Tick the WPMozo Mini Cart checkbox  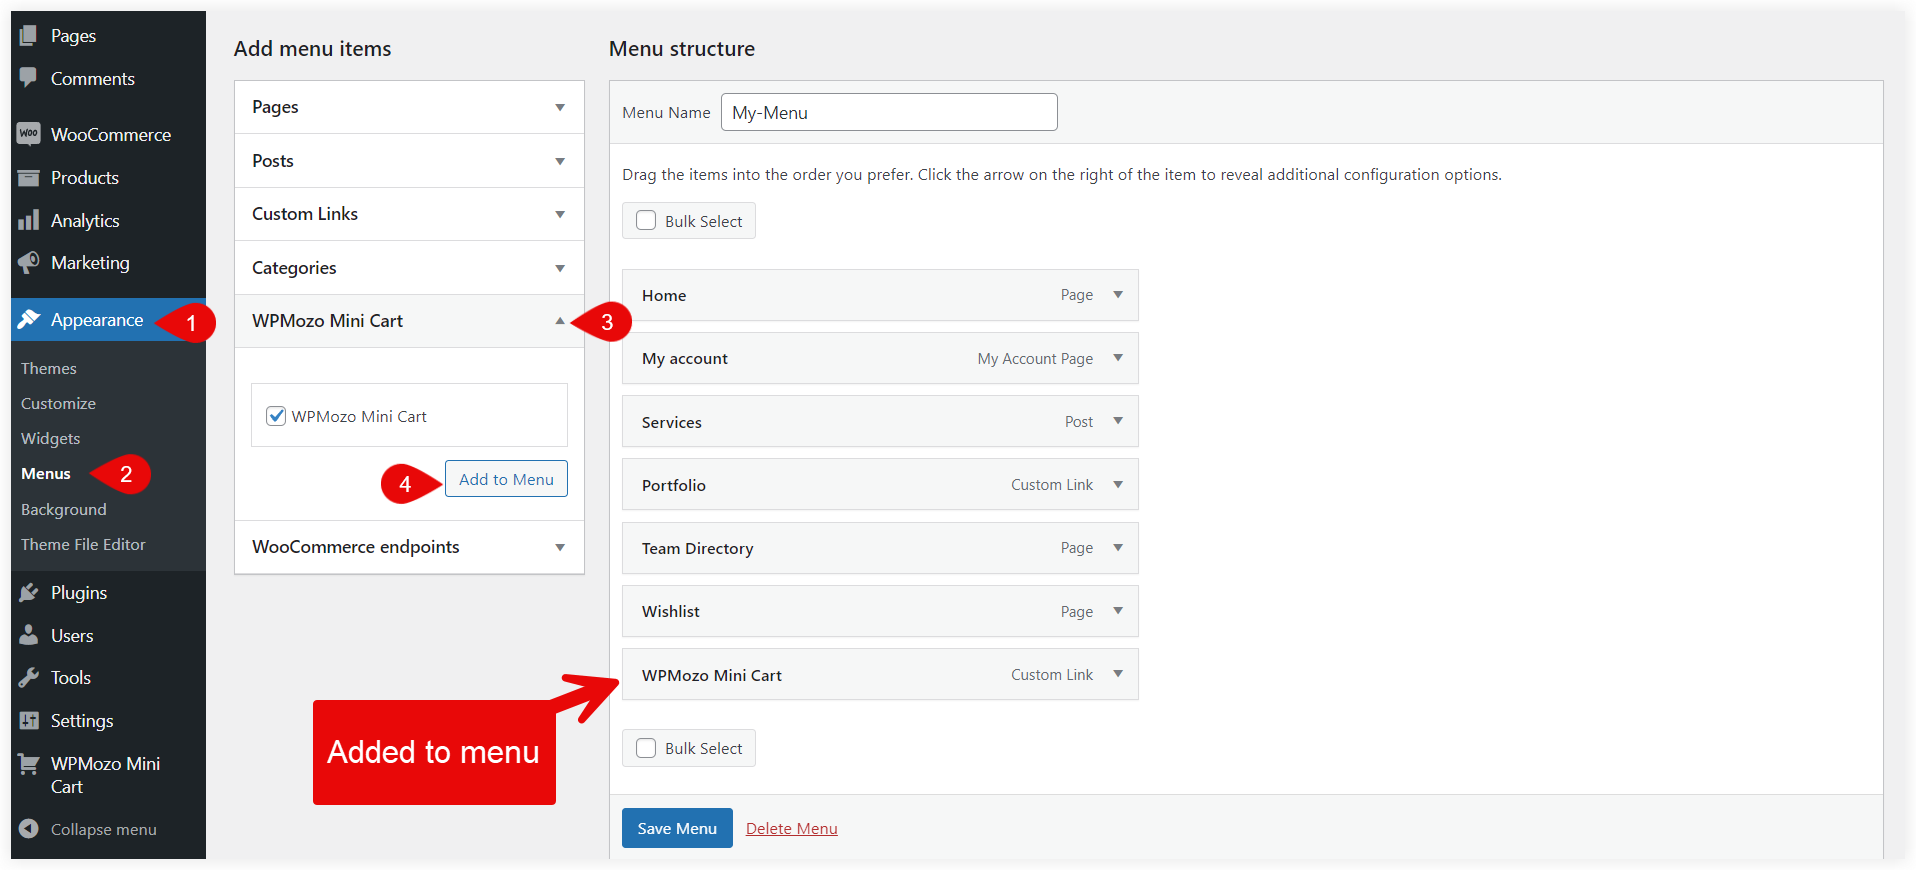point(276,416)
